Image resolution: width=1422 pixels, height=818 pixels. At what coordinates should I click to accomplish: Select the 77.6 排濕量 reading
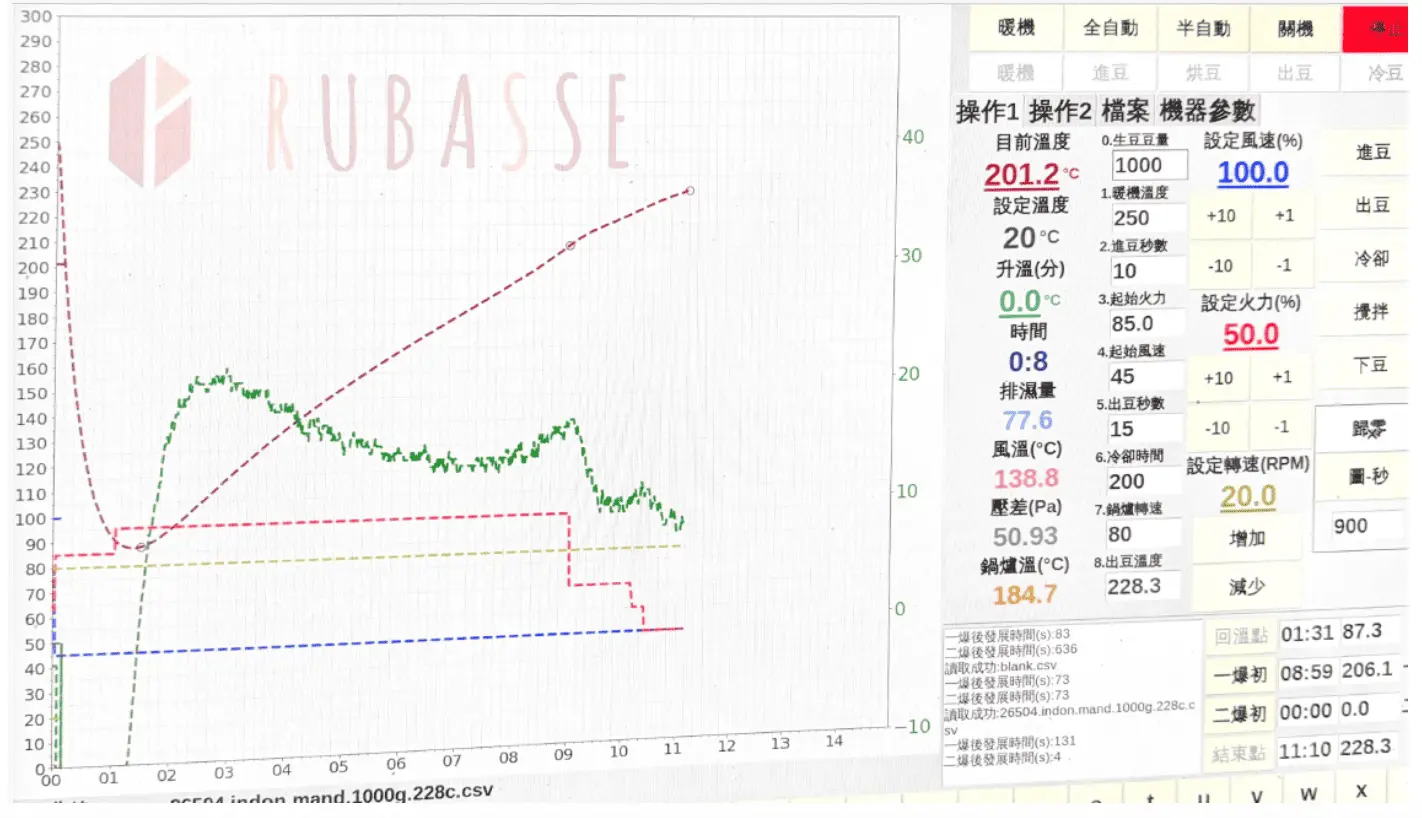[1027, 420]
